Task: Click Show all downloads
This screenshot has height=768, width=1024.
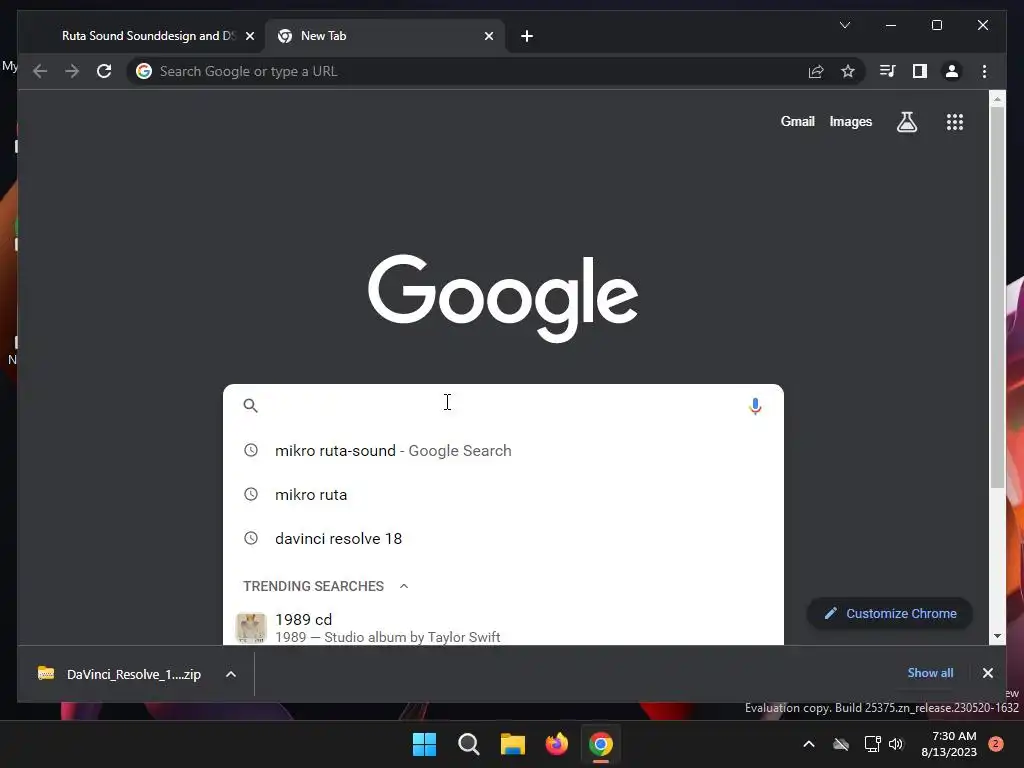Action: click(x=930, y=673)
